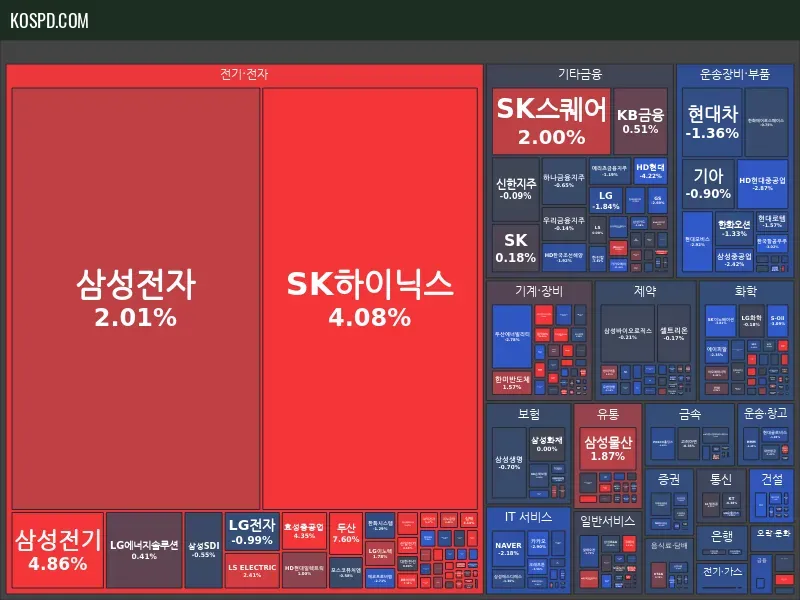Select the 금속 sector header
The image size is (800, 600).
[x=690, y=414]
